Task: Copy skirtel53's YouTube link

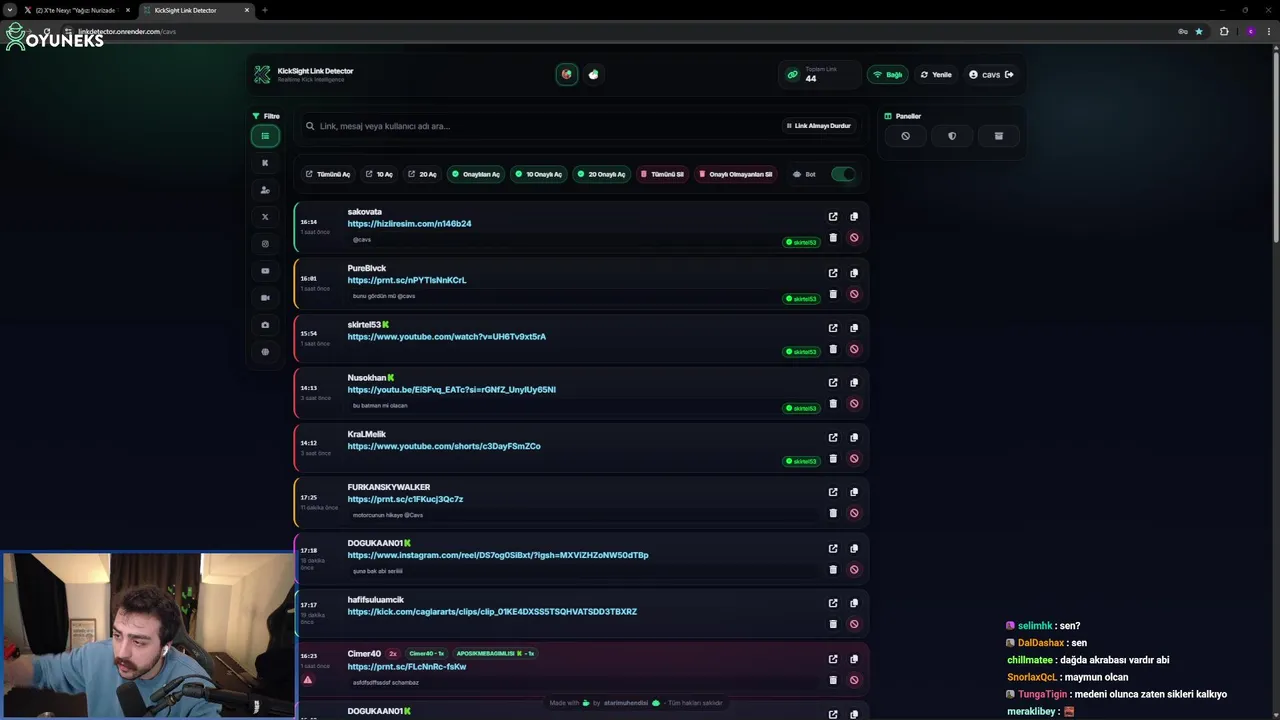Action: 854,328
